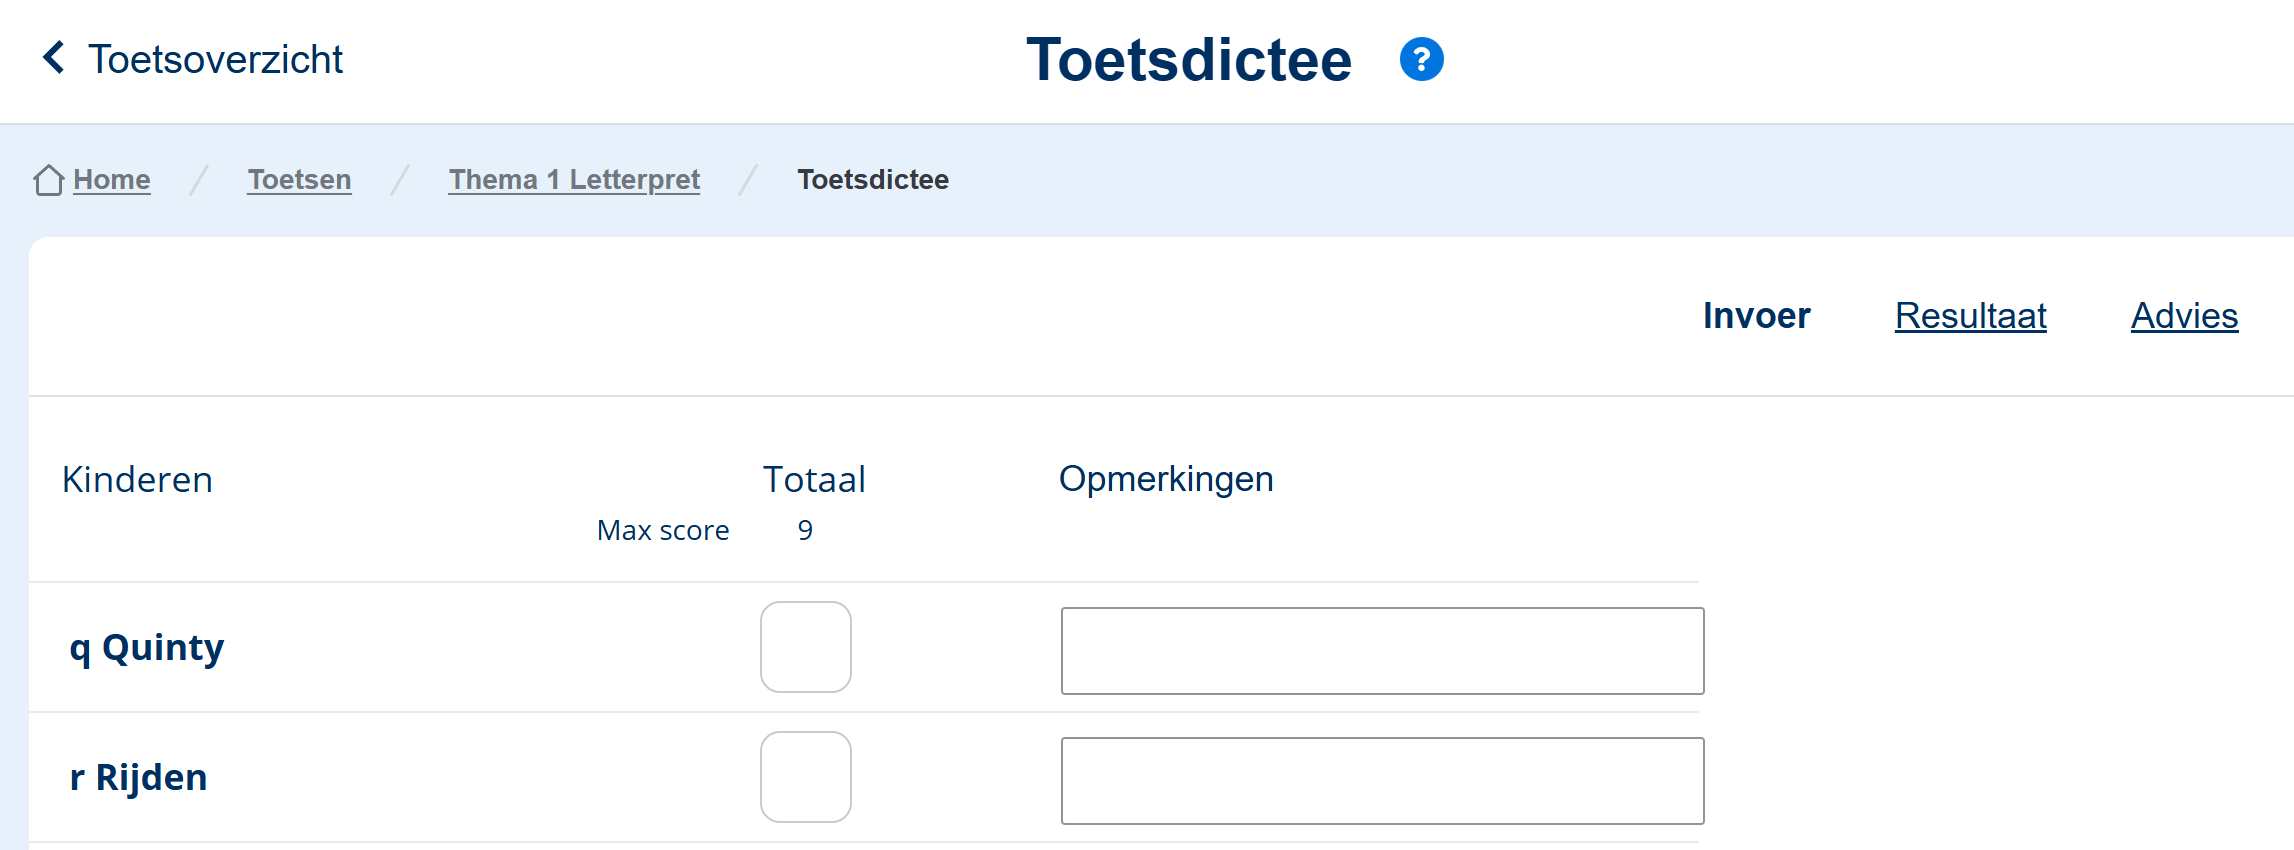This screenshot has width=2294, height=850.
Task: Open the Home breadcrumb link
Action: pyautogui.click(x=112, y=180)
